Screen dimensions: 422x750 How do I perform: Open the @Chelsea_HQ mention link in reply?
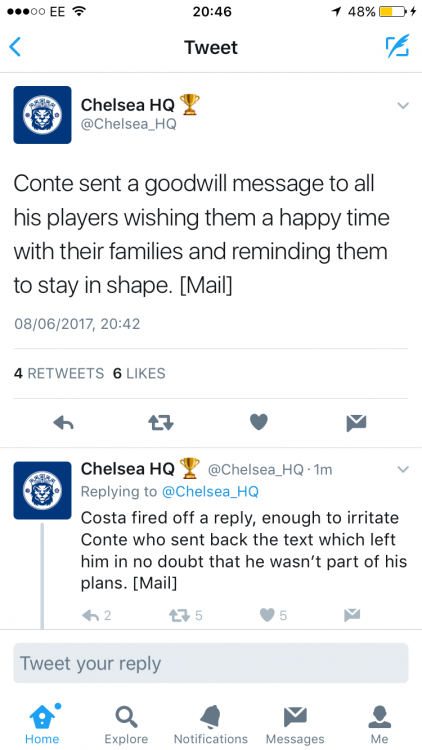[210, 492]
